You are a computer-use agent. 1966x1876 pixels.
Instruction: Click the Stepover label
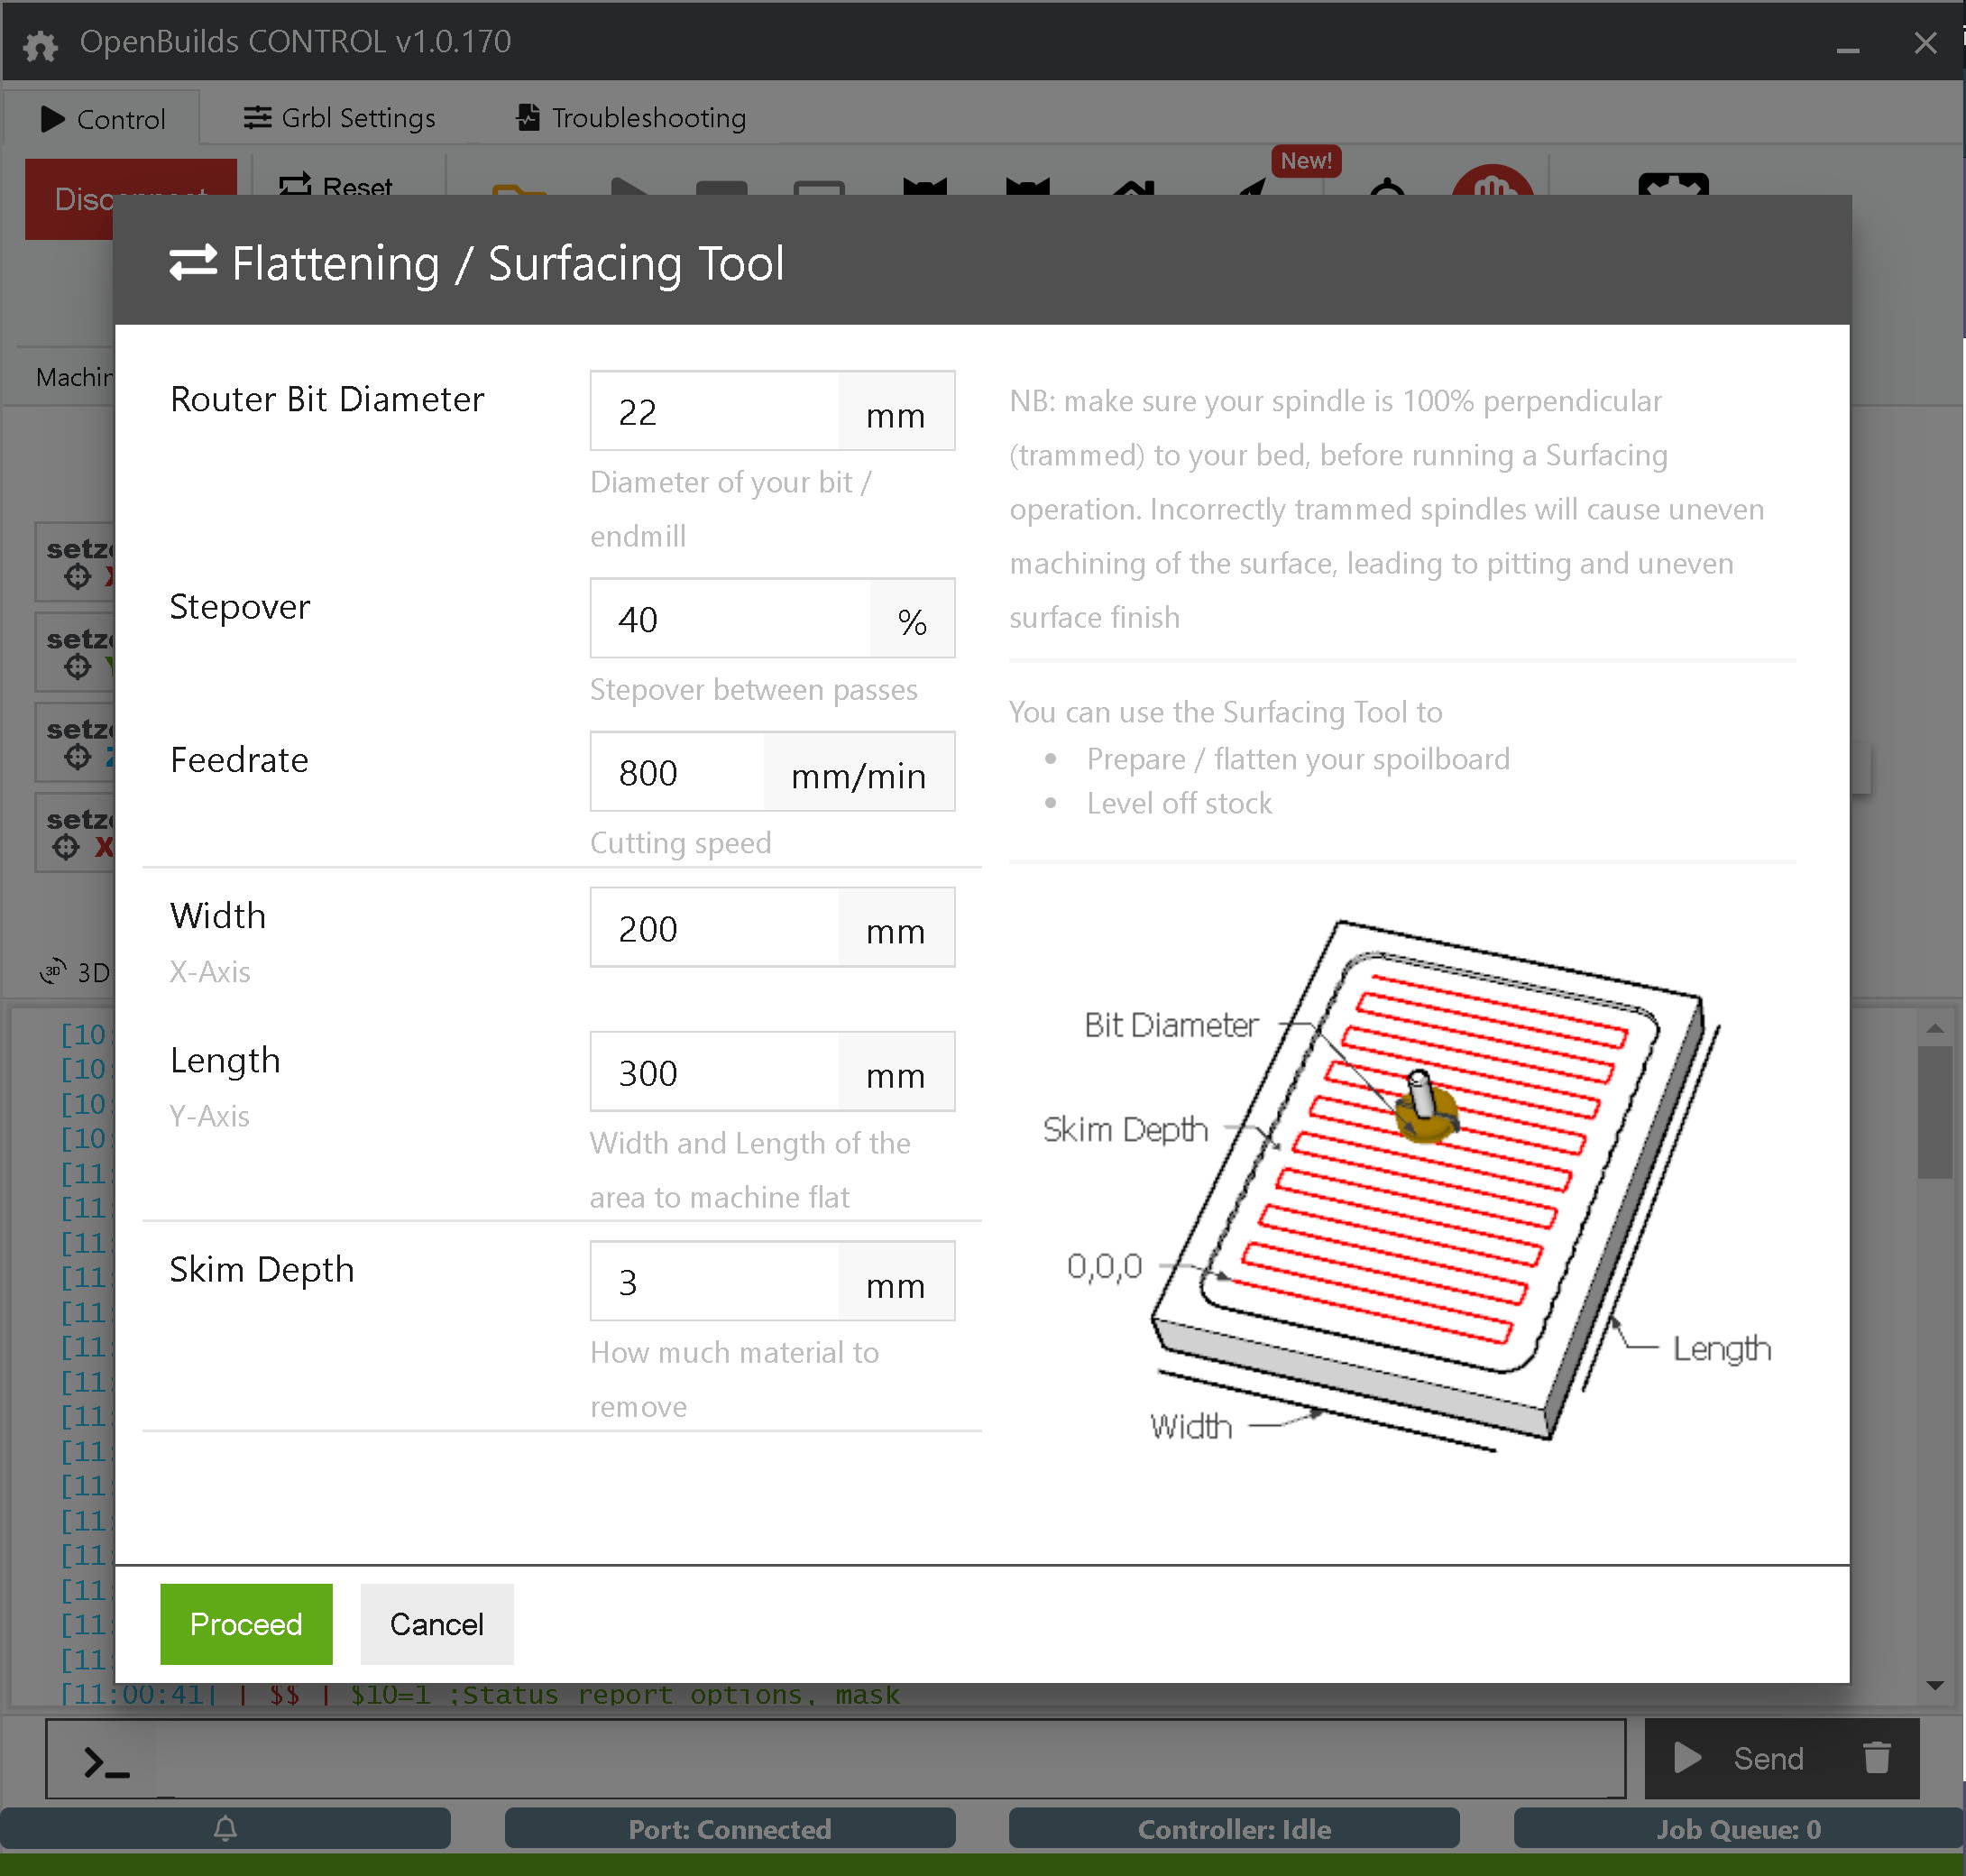coord(240,606)
